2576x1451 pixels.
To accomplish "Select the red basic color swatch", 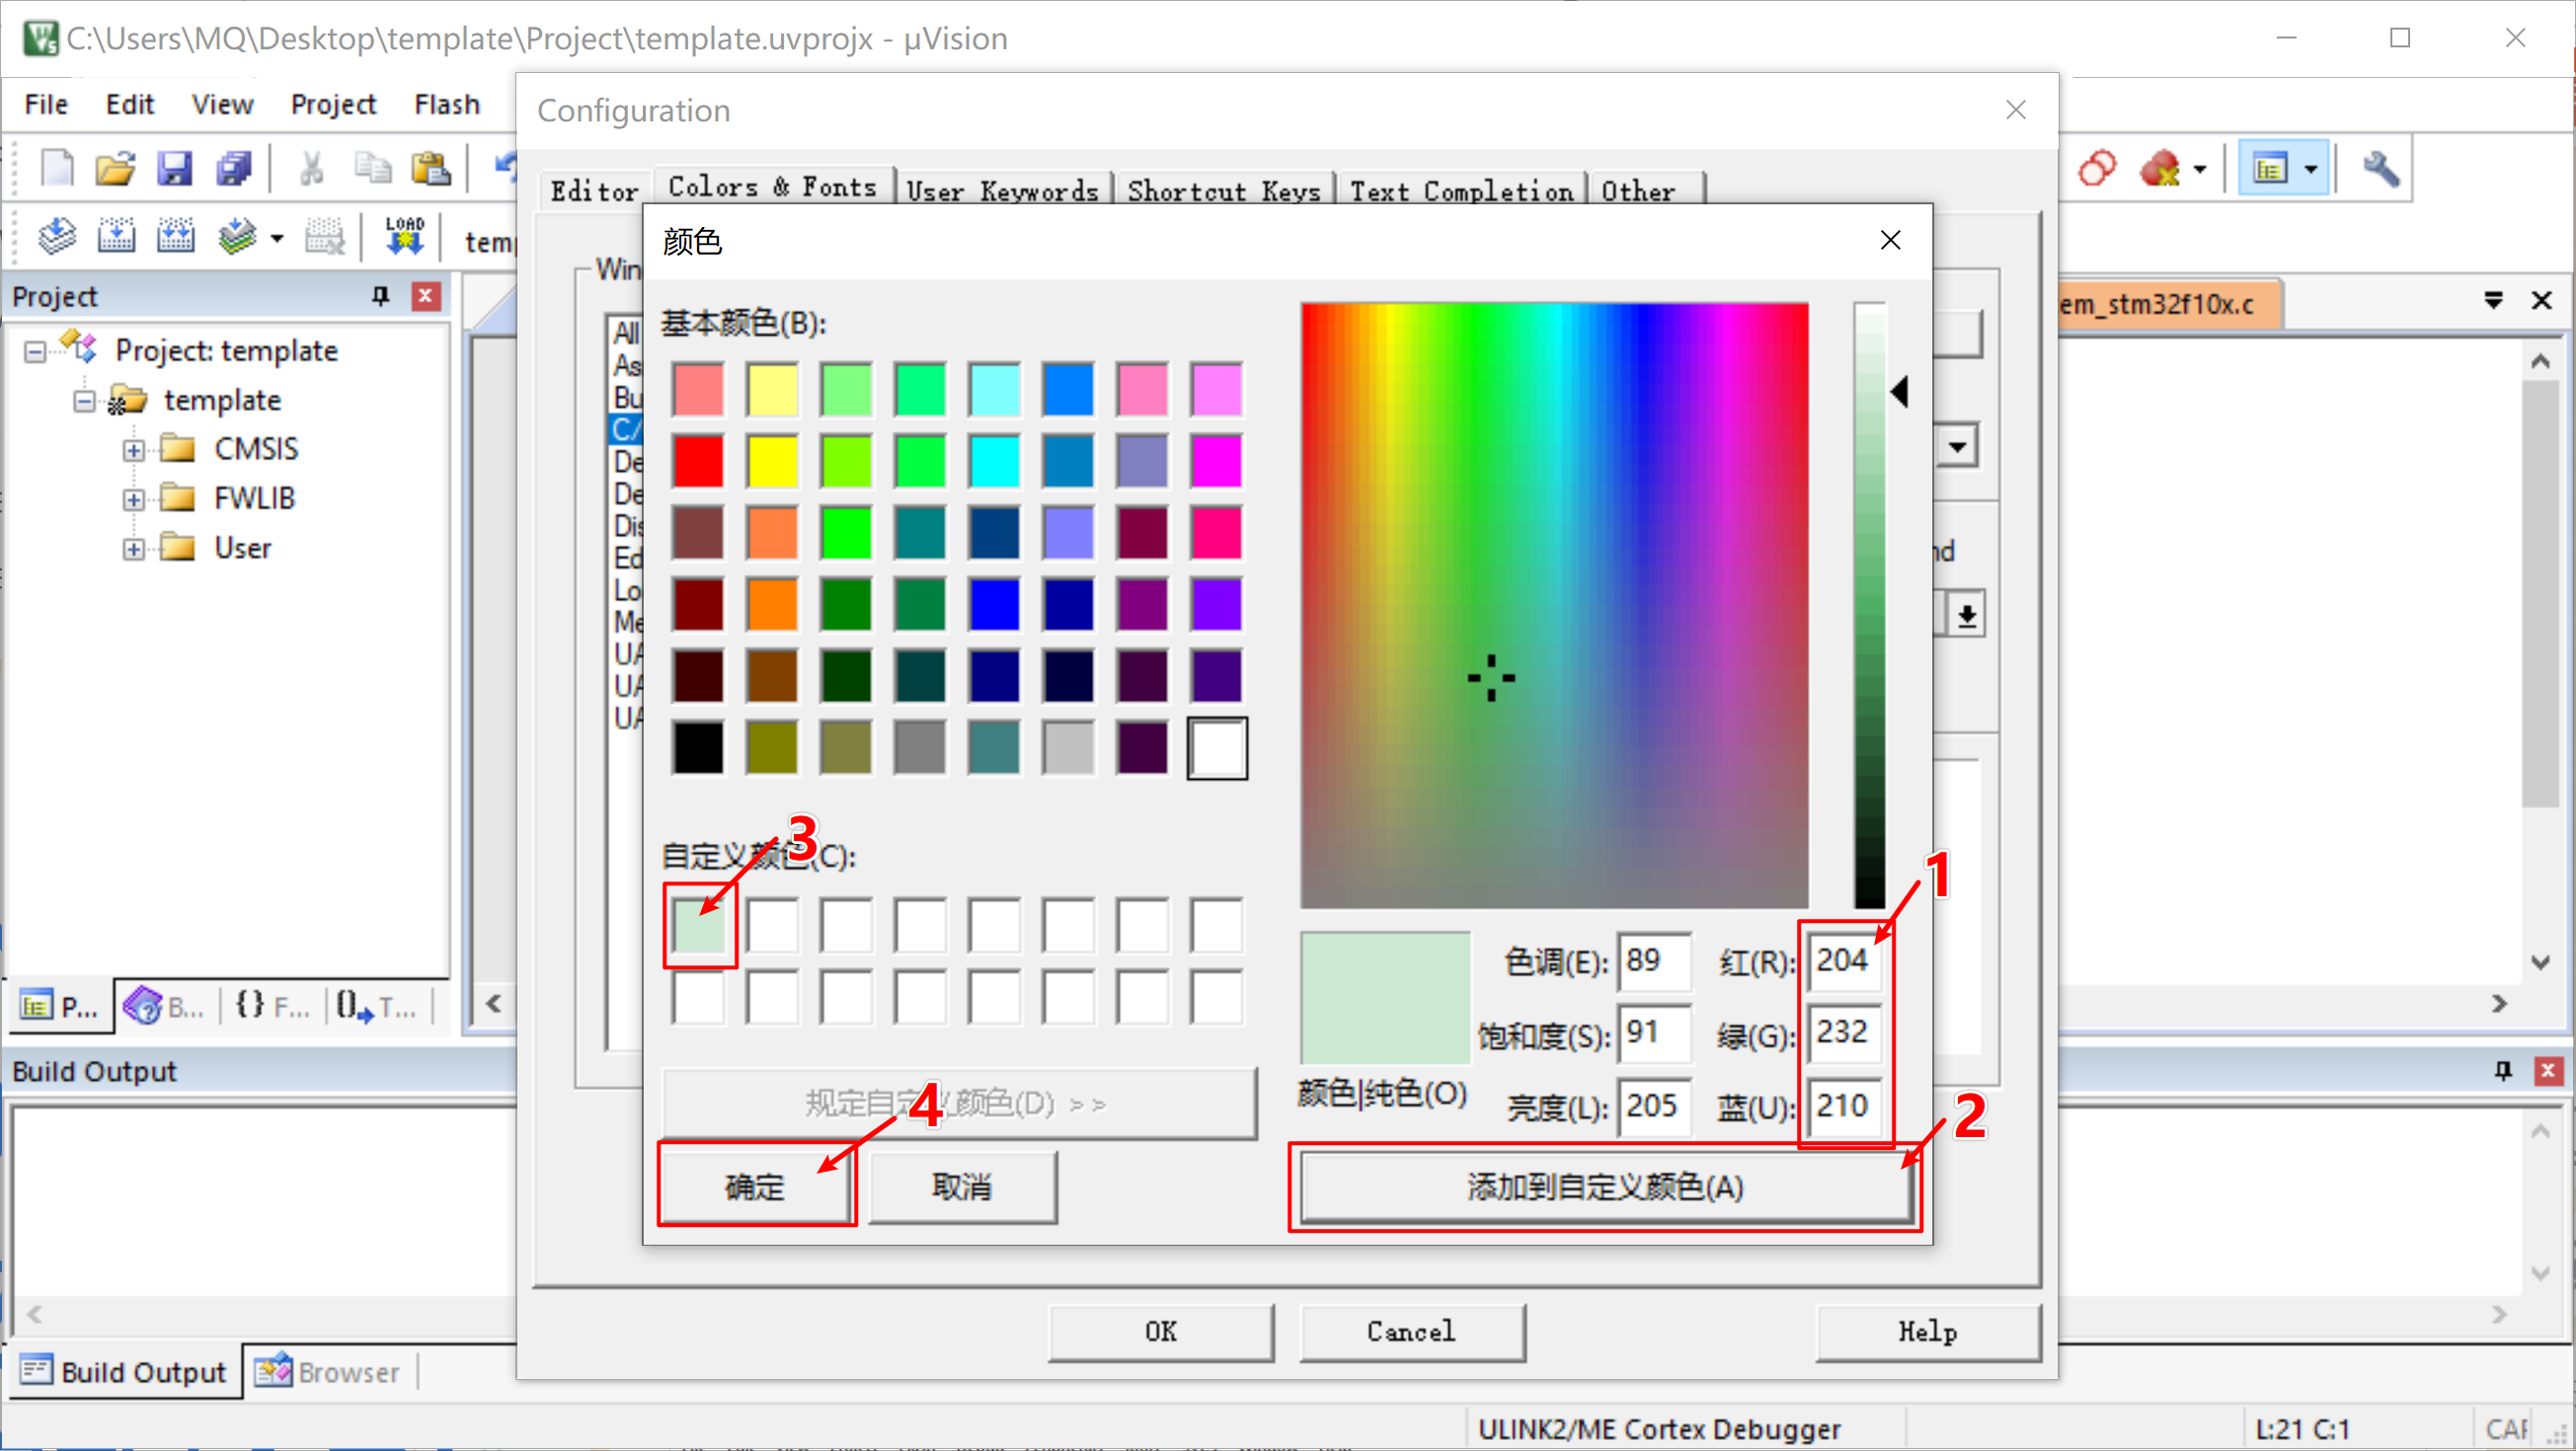I will coord(698,460).
